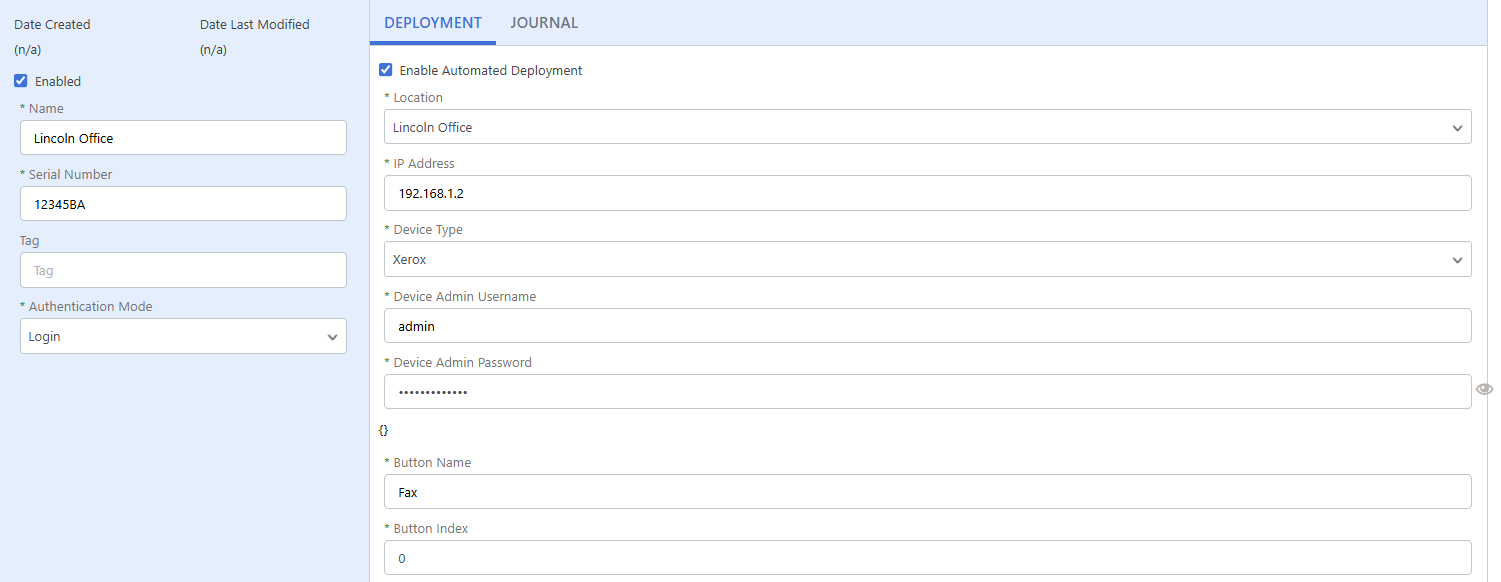Click the IP Address input field
Screen dimensions: 1501x582
click(927, 193)
